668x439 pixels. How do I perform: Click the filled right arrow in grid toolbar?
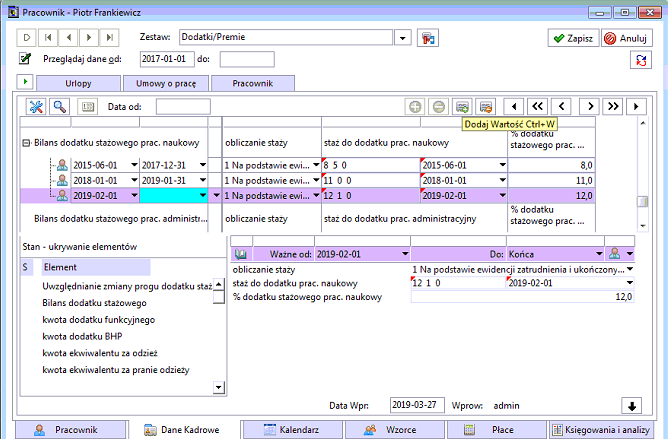[x=636, y=107]
